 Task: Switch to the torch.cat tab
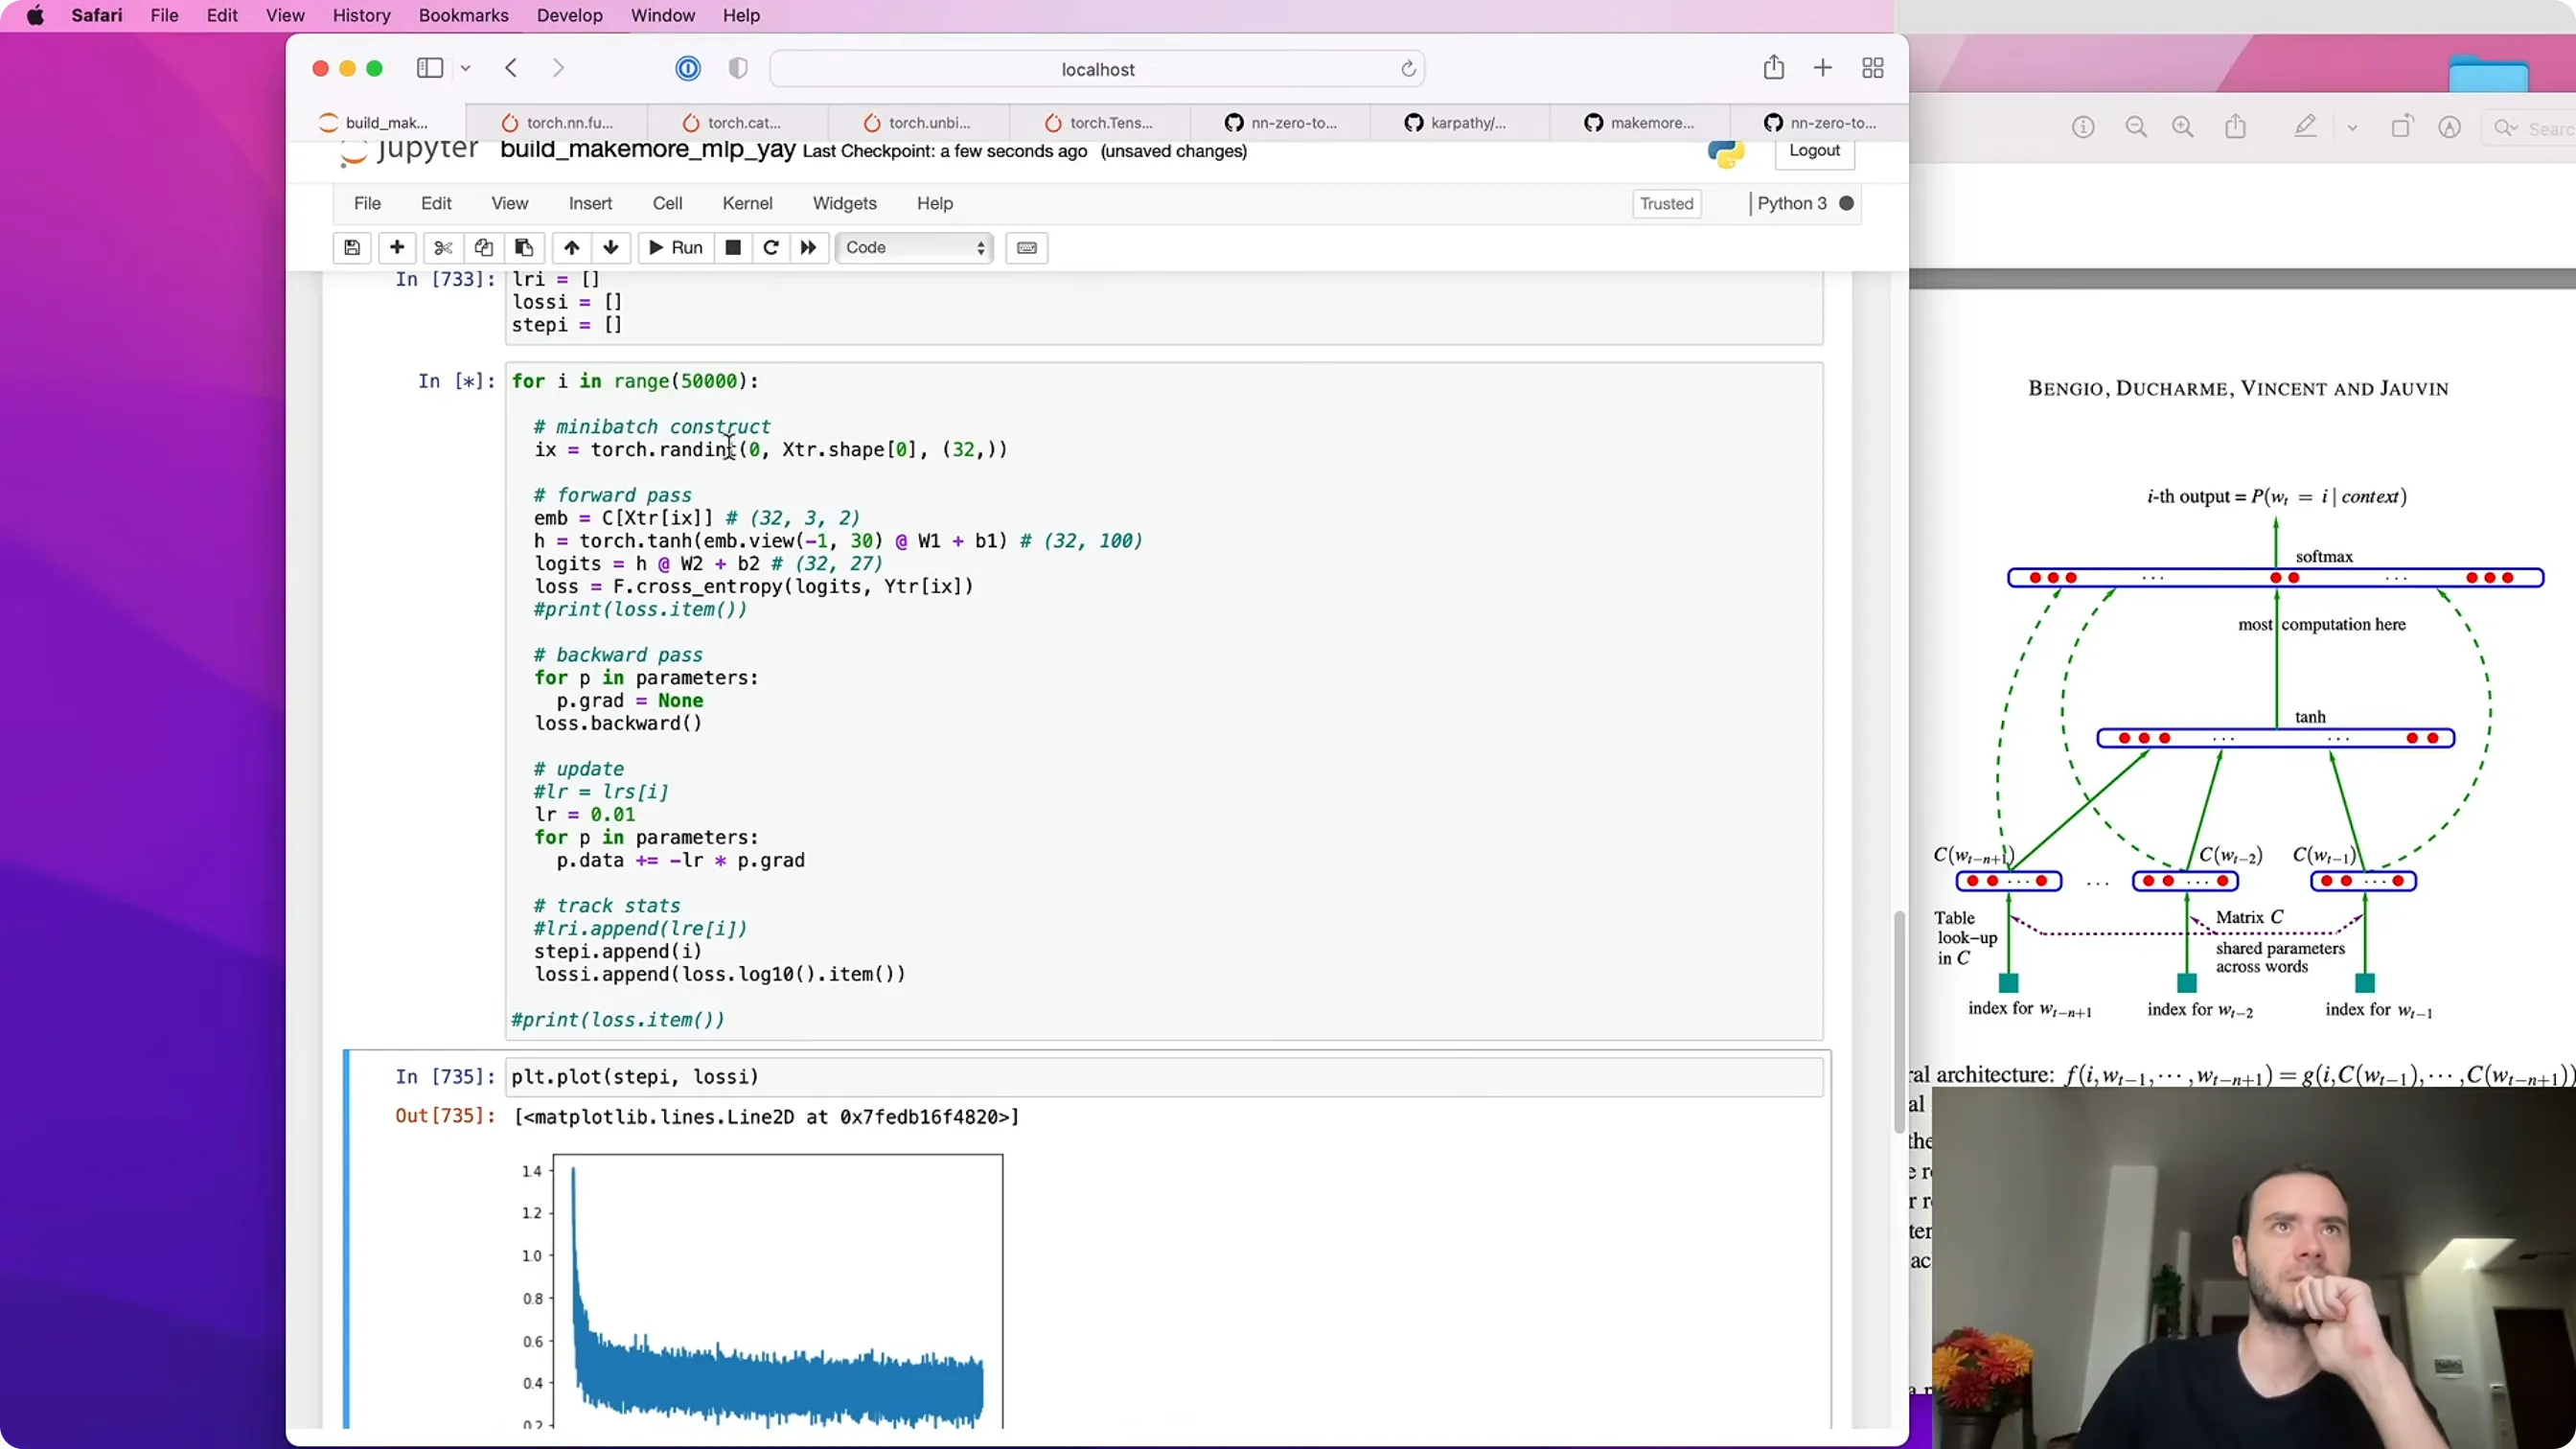tap(737, 122)
